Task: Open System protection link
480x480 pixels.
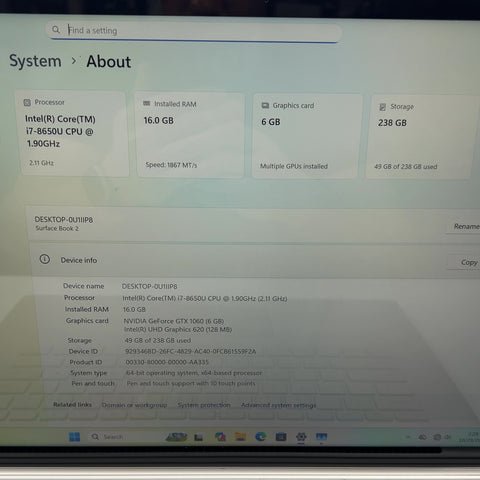Action: pos(204,405)
